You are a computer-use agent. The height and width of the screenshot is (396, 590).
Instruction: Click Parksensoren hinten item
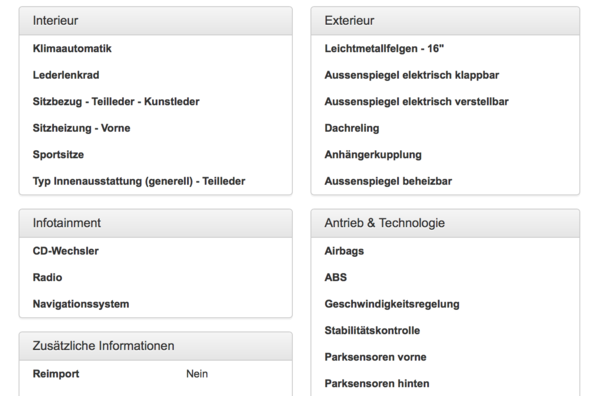[377, 384]
